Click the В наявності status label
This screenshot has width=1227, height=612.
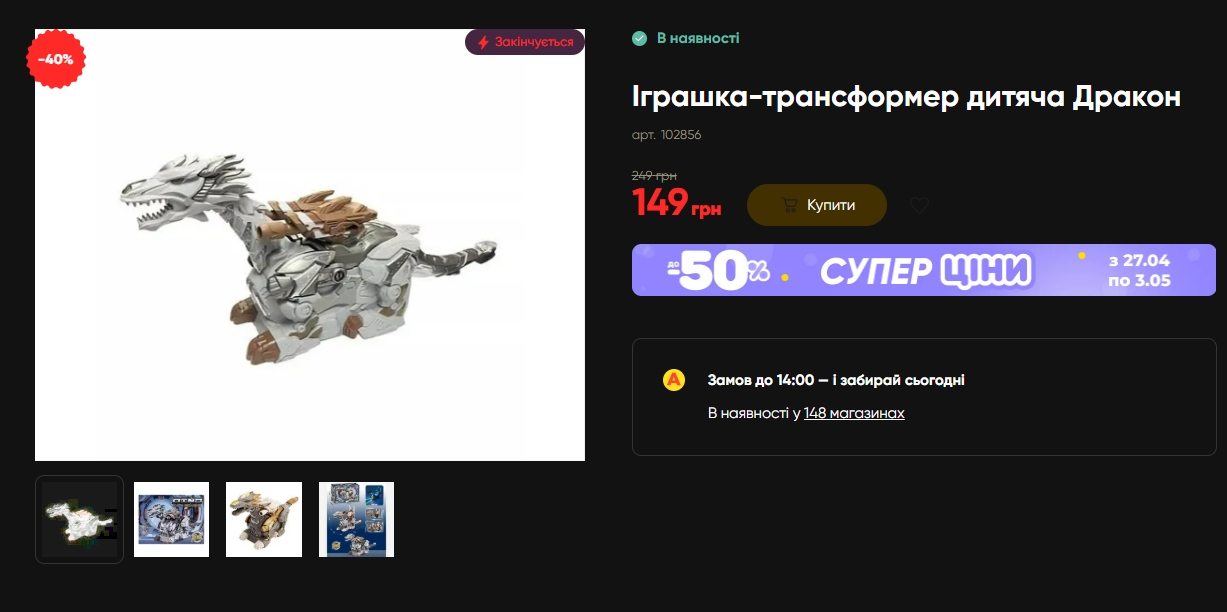(698, 39)
